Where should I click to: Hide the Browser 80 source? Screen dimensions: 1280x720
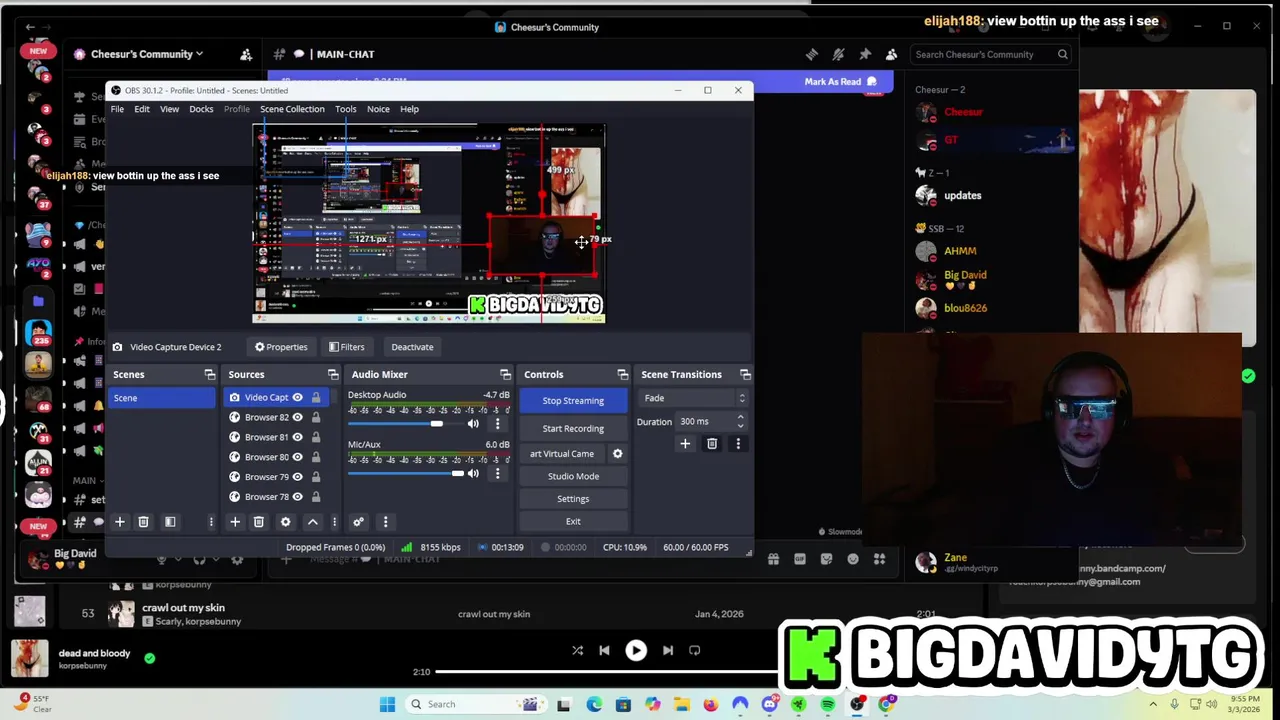pyautogui.click(x=297, y=457)
